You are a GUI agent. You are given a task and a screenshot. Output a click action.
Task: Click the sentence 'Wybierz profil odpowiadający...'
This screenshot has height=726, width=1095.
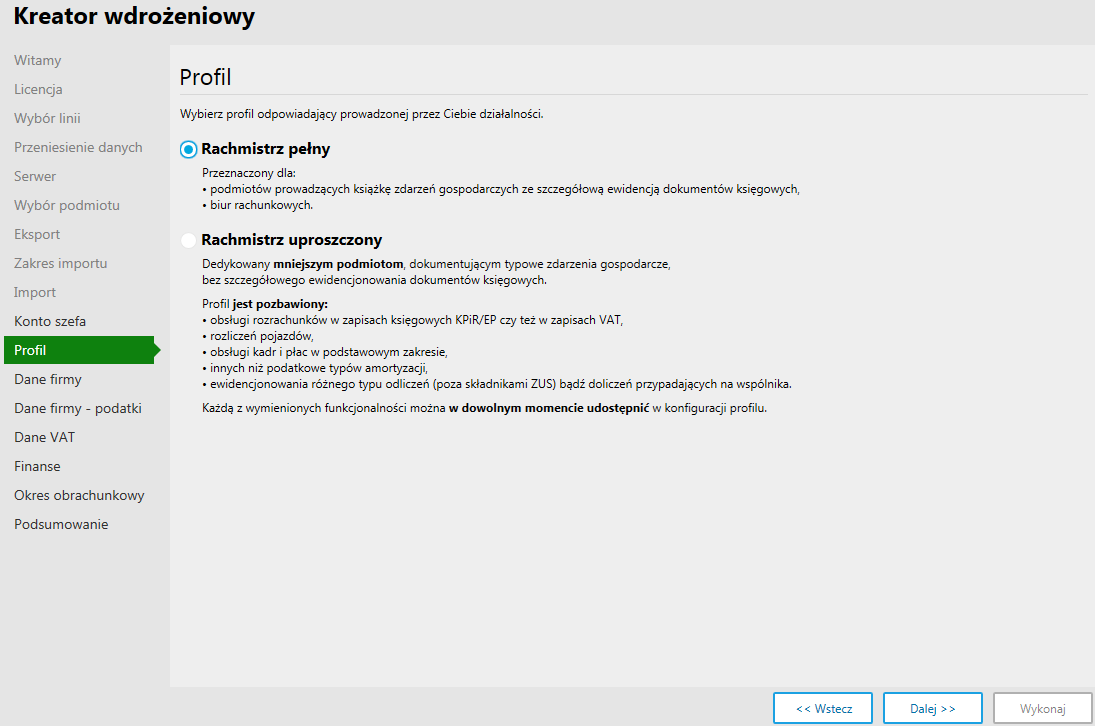(x=362, y=114)
